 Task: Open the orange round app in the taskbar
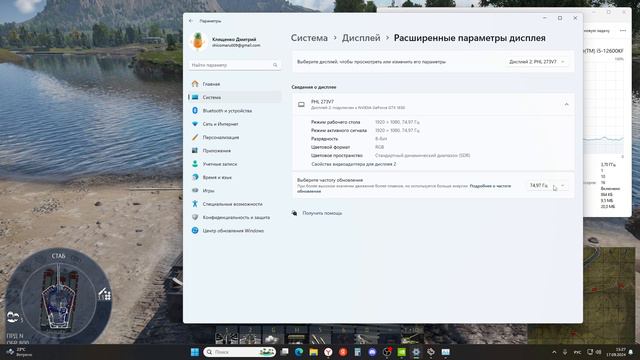[343, 352]
